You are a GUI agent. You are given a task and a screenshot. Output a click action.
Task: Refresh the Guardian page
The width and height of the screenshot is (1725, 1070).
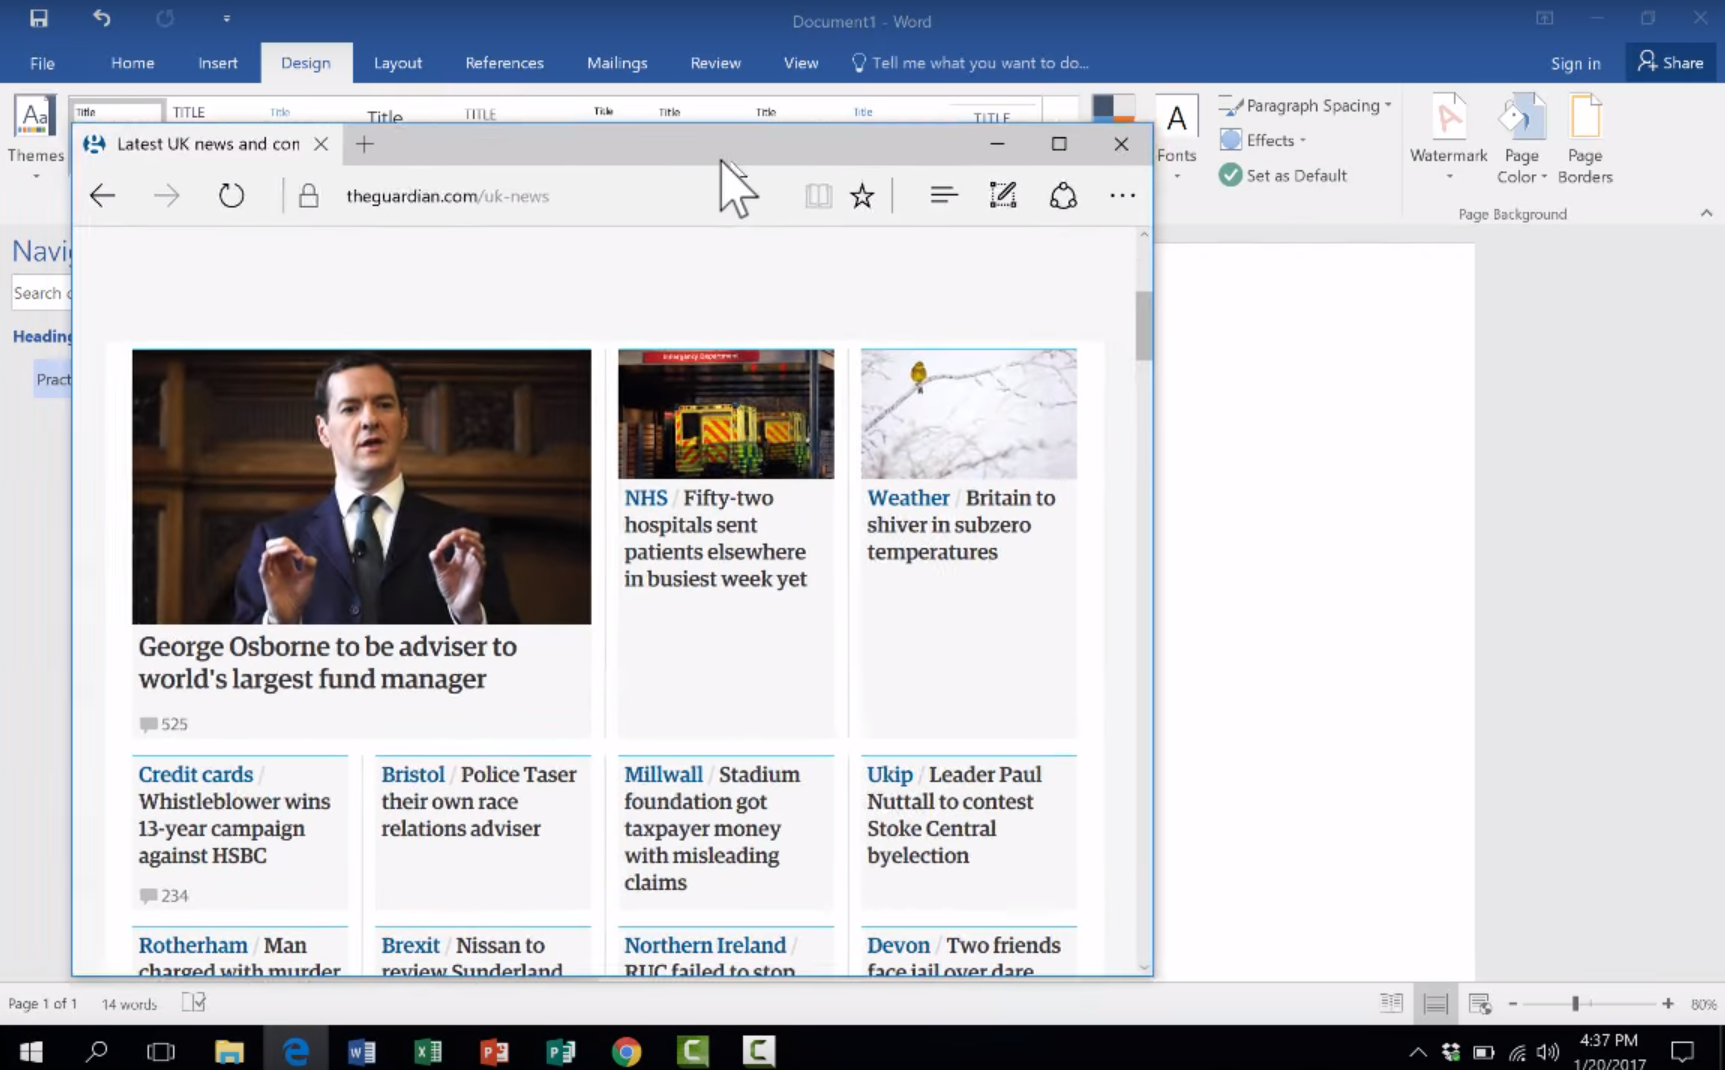tap(231, 195)
